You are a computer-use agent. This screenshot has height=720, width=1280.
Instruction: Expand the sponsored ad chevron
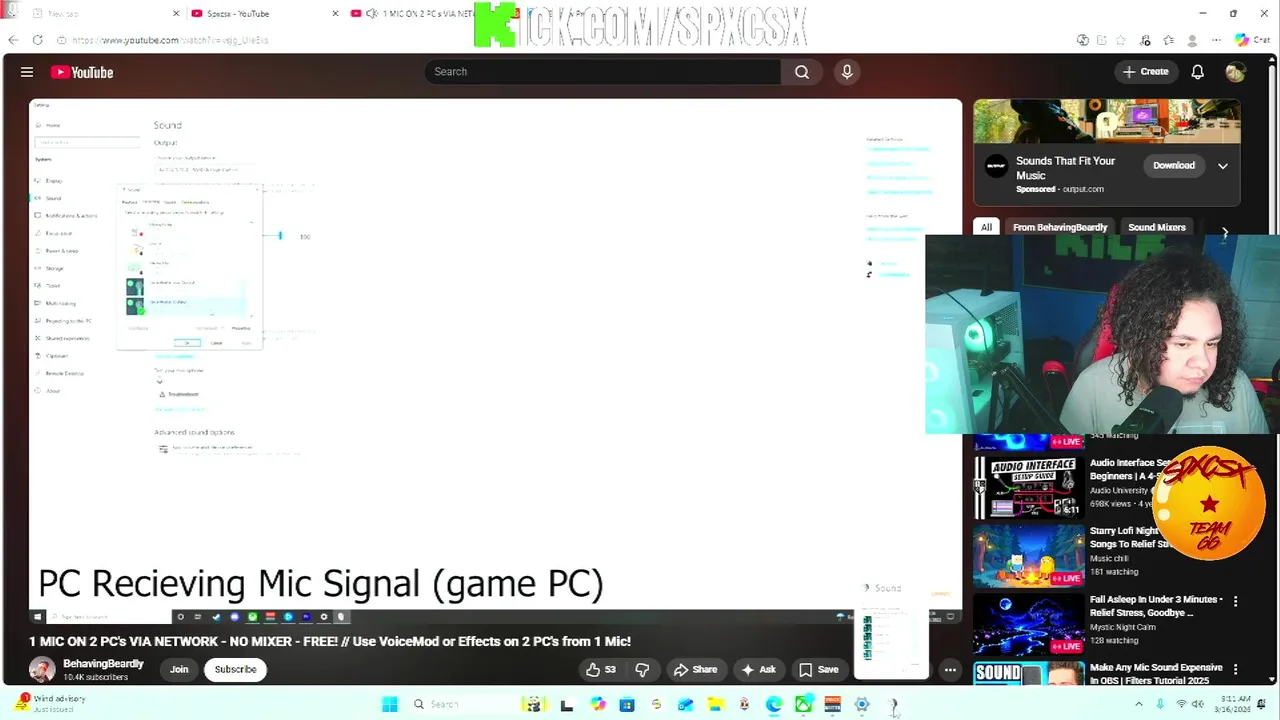click(1222, 166)
